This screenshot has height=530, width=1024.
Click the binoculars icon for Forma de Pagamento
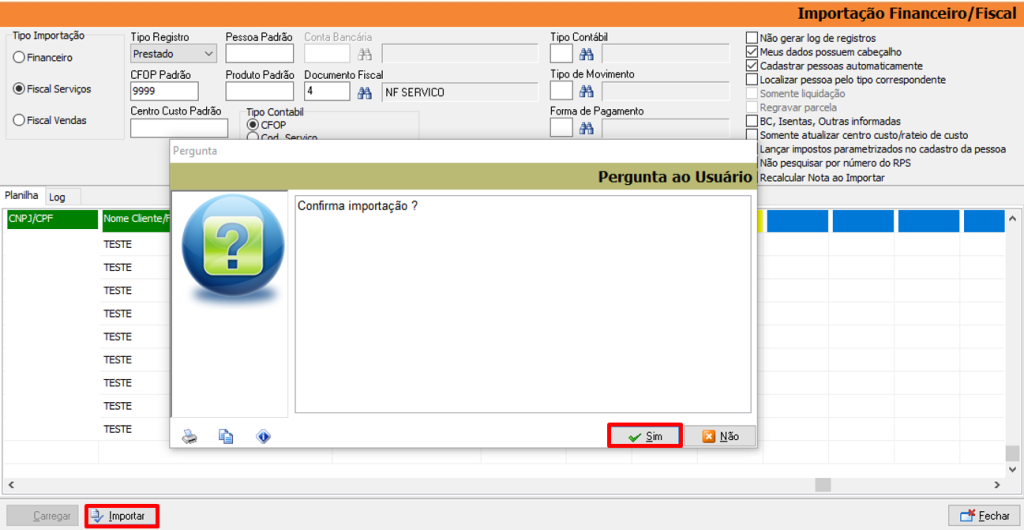(587, 129)
